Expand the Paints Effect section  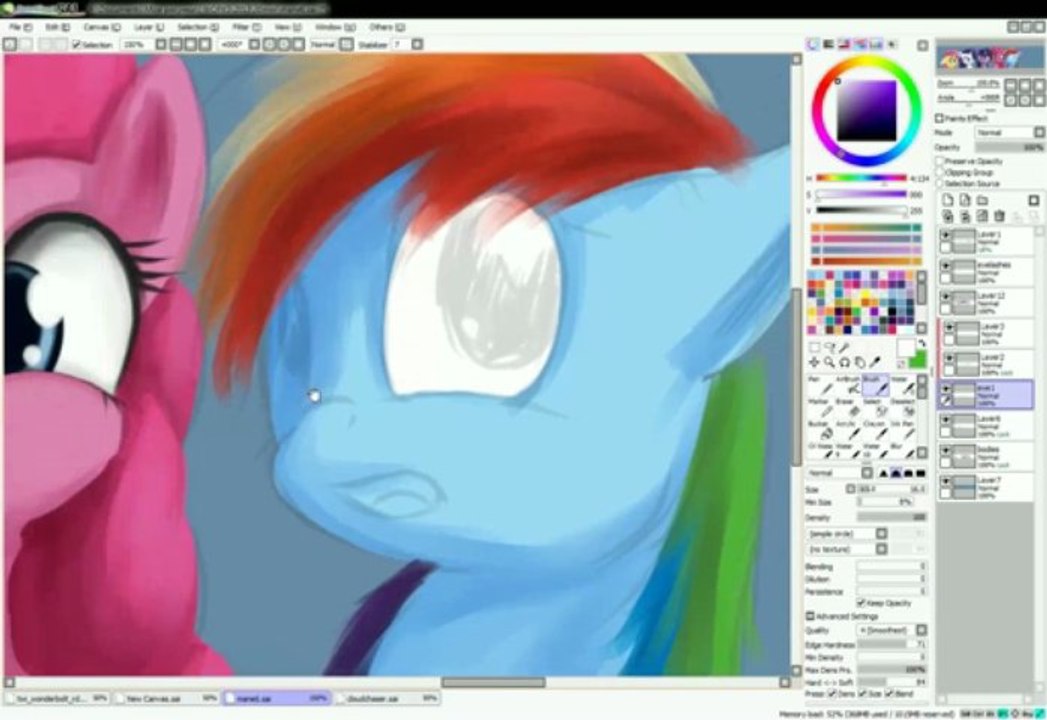[x=940, y=118]
